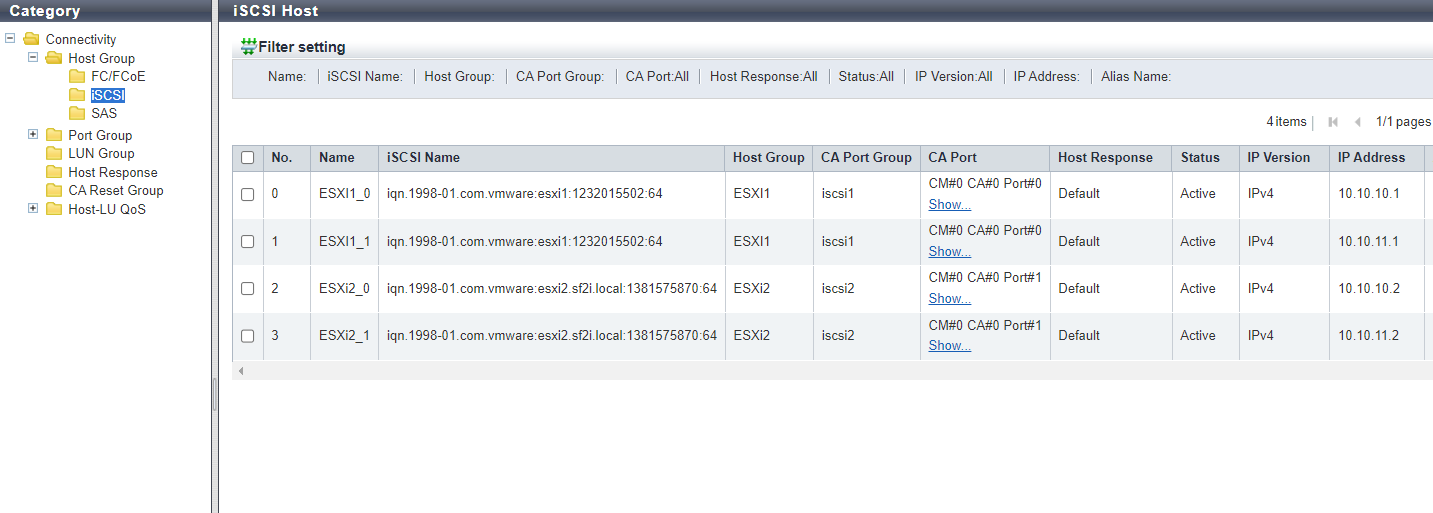This screenshot has height=513, width=1433.
Task: Click the CA Reset Group folder icon
Action: click(54, 191)
